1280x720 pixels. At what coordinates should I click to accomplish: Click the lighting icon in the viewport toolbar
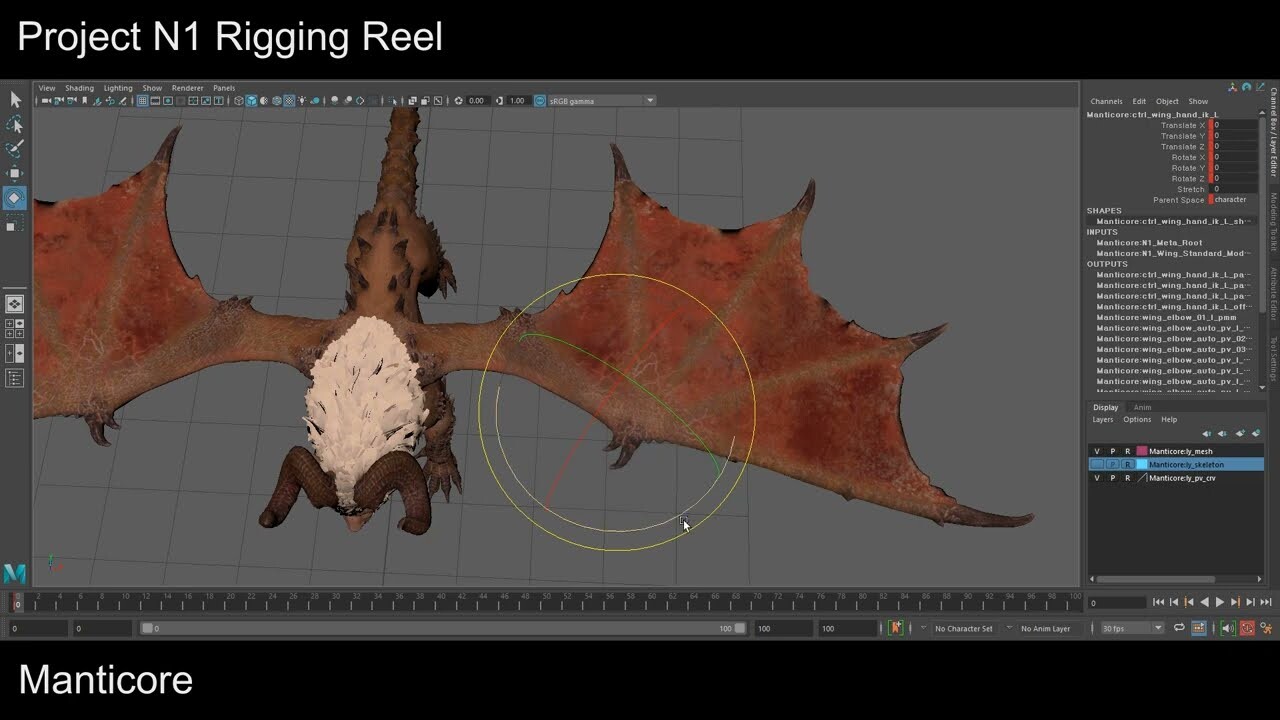(301, 100)
